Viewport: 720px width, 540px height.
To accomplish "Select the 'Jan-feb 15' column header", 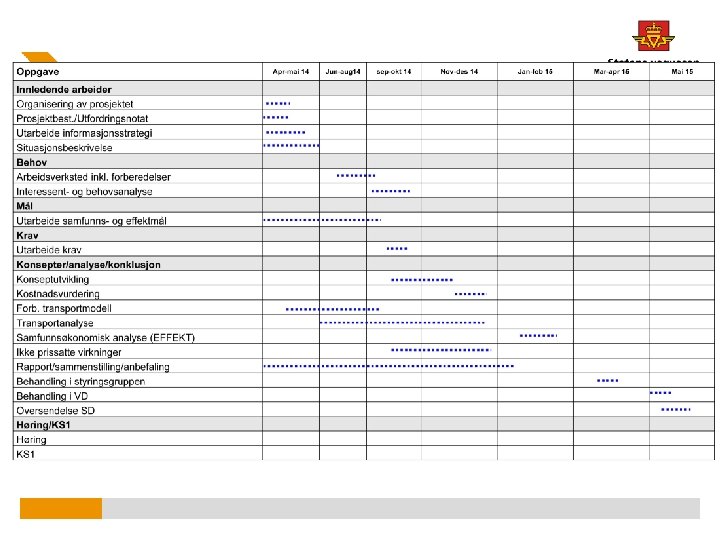I will click(x=535, y=72).
